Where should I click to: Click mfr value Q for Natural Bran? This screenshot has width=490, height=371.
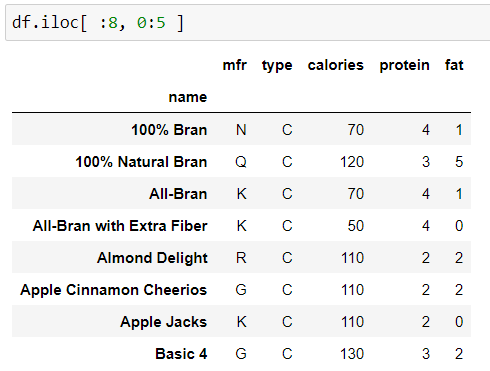coord(241,162)
